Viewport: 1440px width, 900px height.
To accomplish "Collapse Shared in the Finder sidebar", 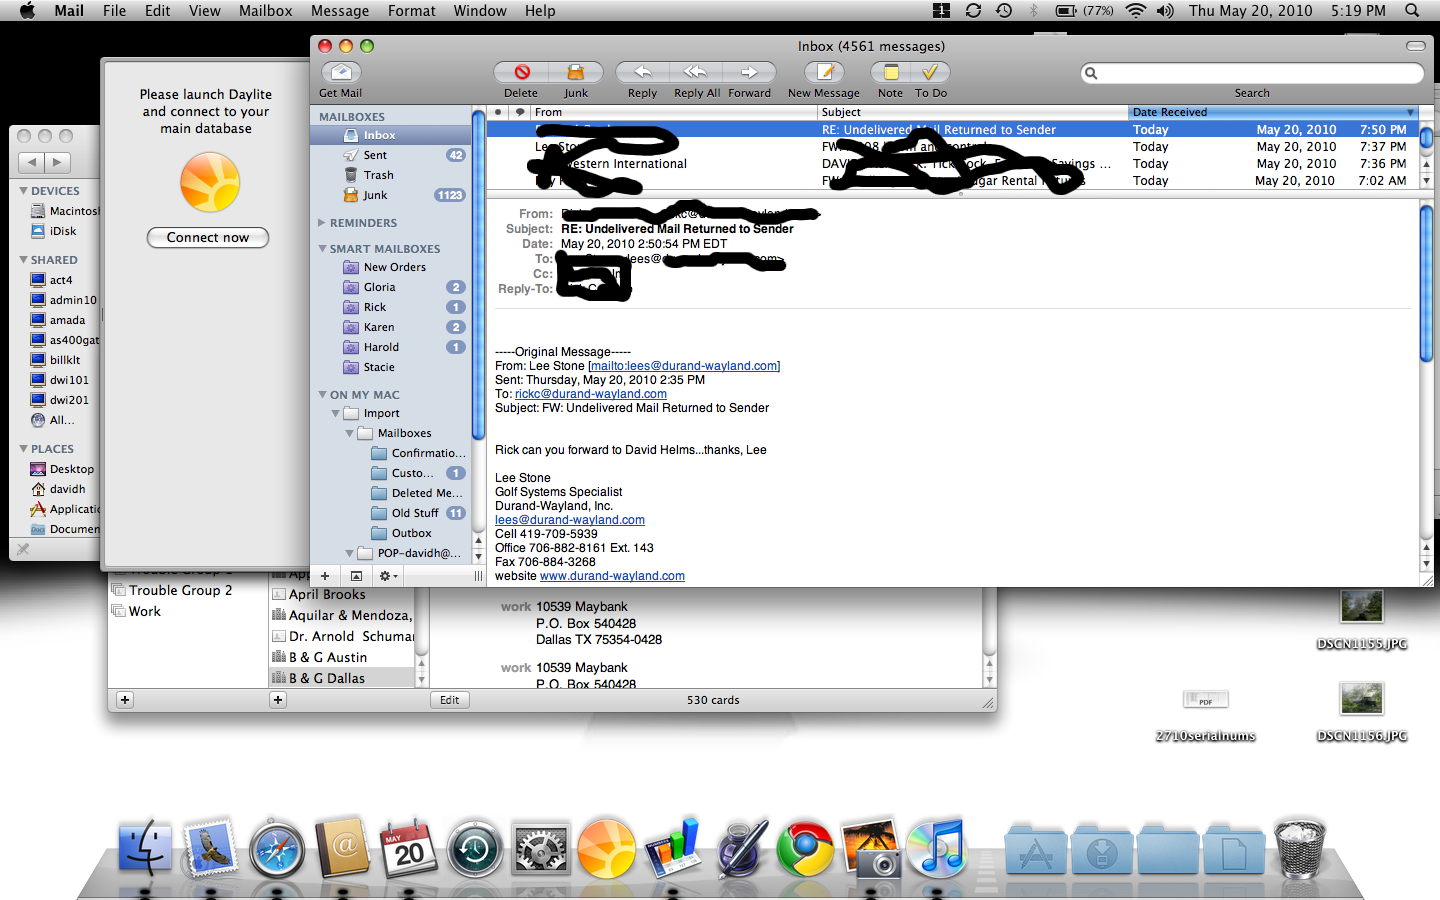I will click(23, 260).
